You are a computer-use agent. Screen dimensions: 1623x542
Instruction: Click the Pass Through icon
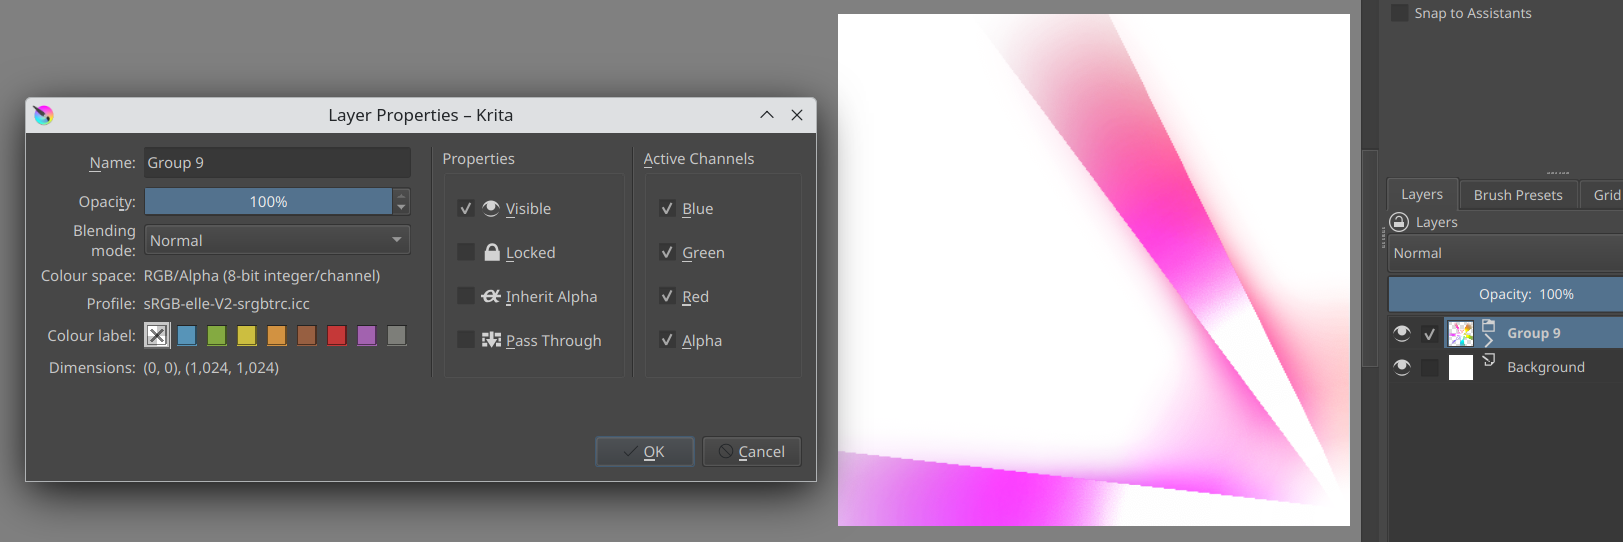[491, 340]
